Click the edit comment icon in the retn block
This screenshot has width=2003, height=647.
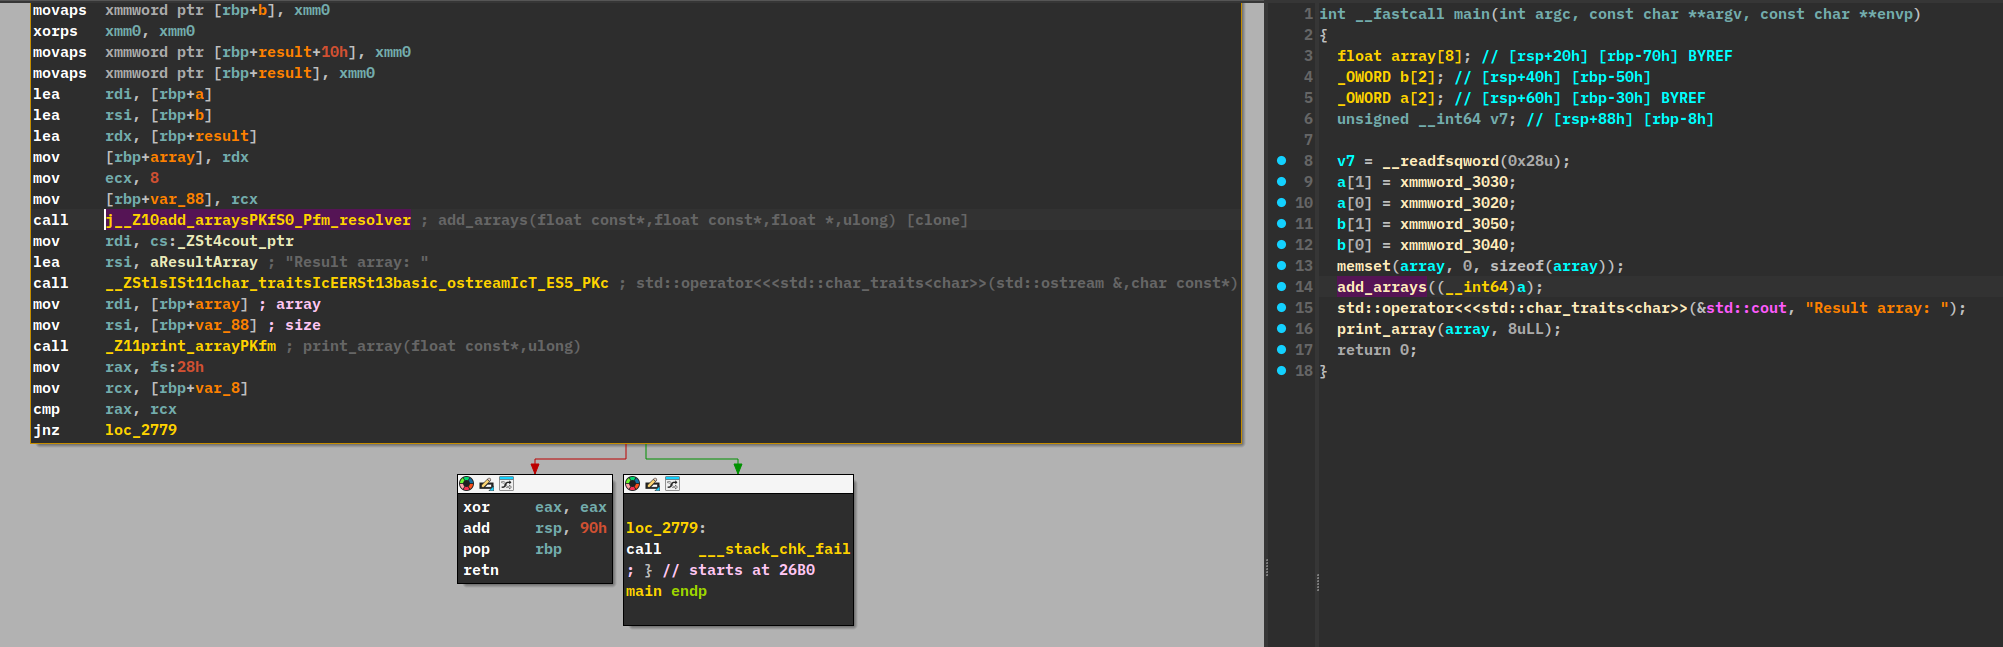pos(486,484)
